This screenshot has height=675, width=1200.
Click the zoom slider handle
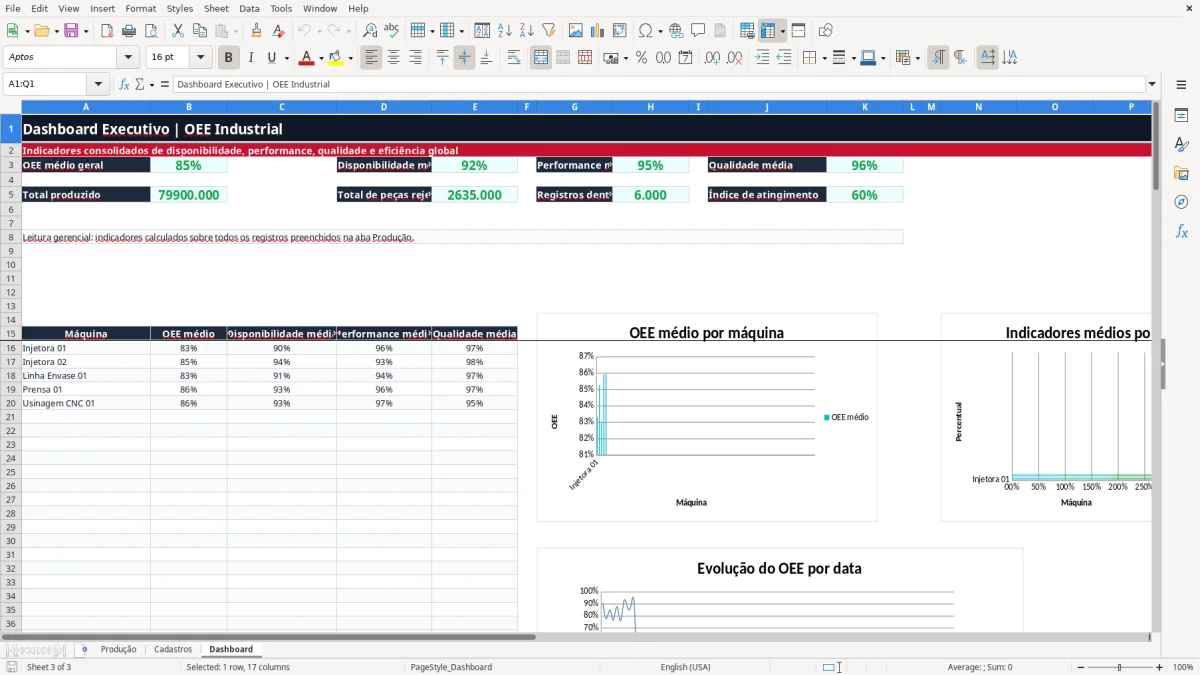1119,667
